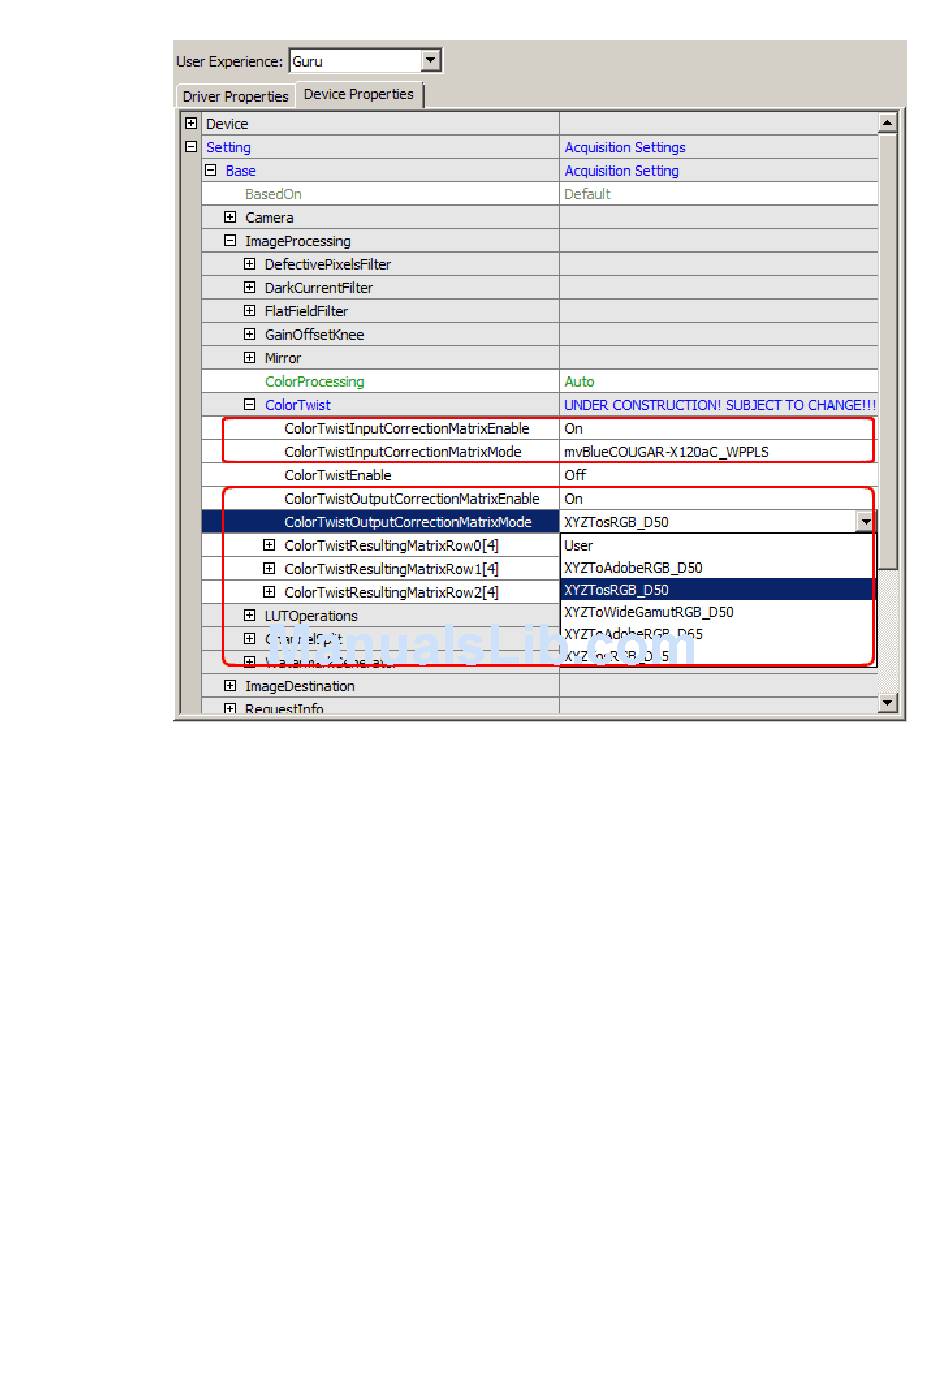Click "On" value of ColorTwistOutputCorrectionMatrixEnable
This screenshot has width=950, height=1398.
[x=573, y=498]
